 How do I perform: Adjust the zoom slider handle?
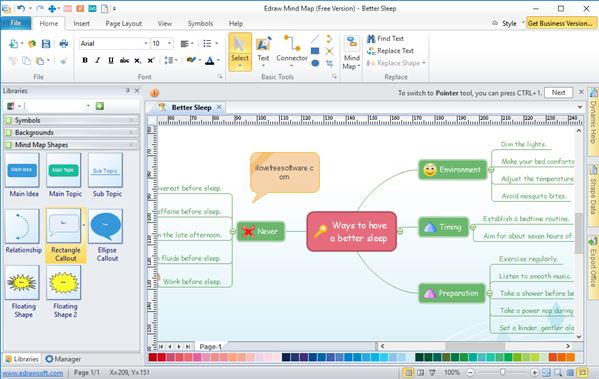(503, 372)
